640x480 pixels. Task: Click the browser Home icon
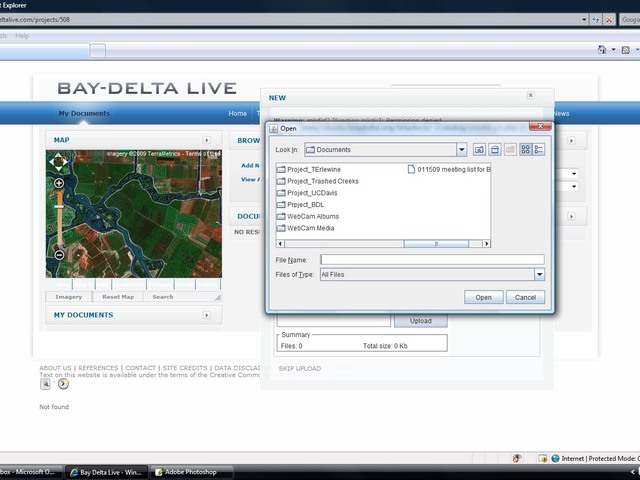tap(602, 50)
